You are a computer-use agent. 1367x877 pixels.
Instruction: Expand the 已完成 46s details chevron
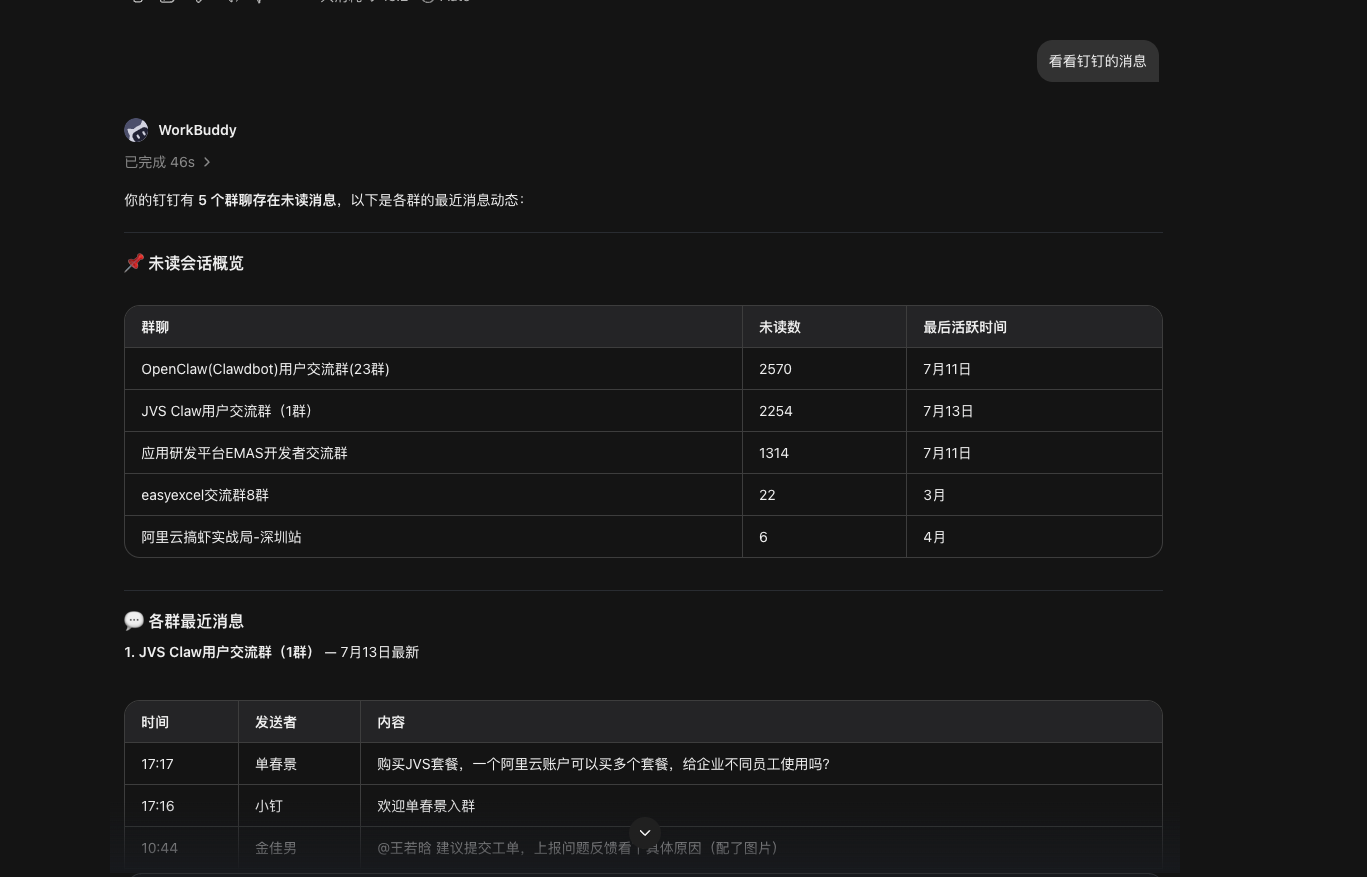point(207,162)
